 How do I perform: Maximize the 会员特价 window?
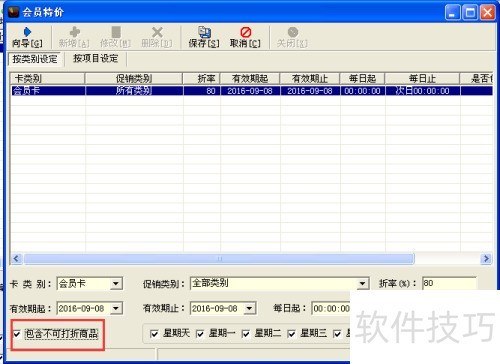pyautogui.click(x=470, y=13)
